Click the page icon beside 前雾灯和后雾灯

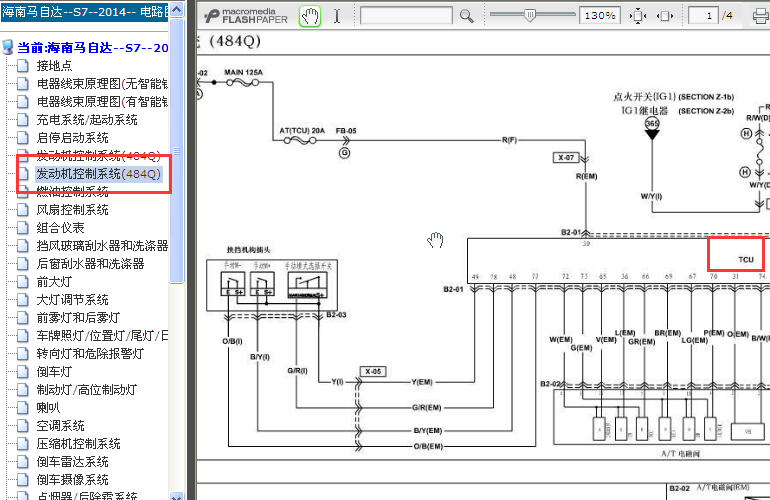click(23, 318)
